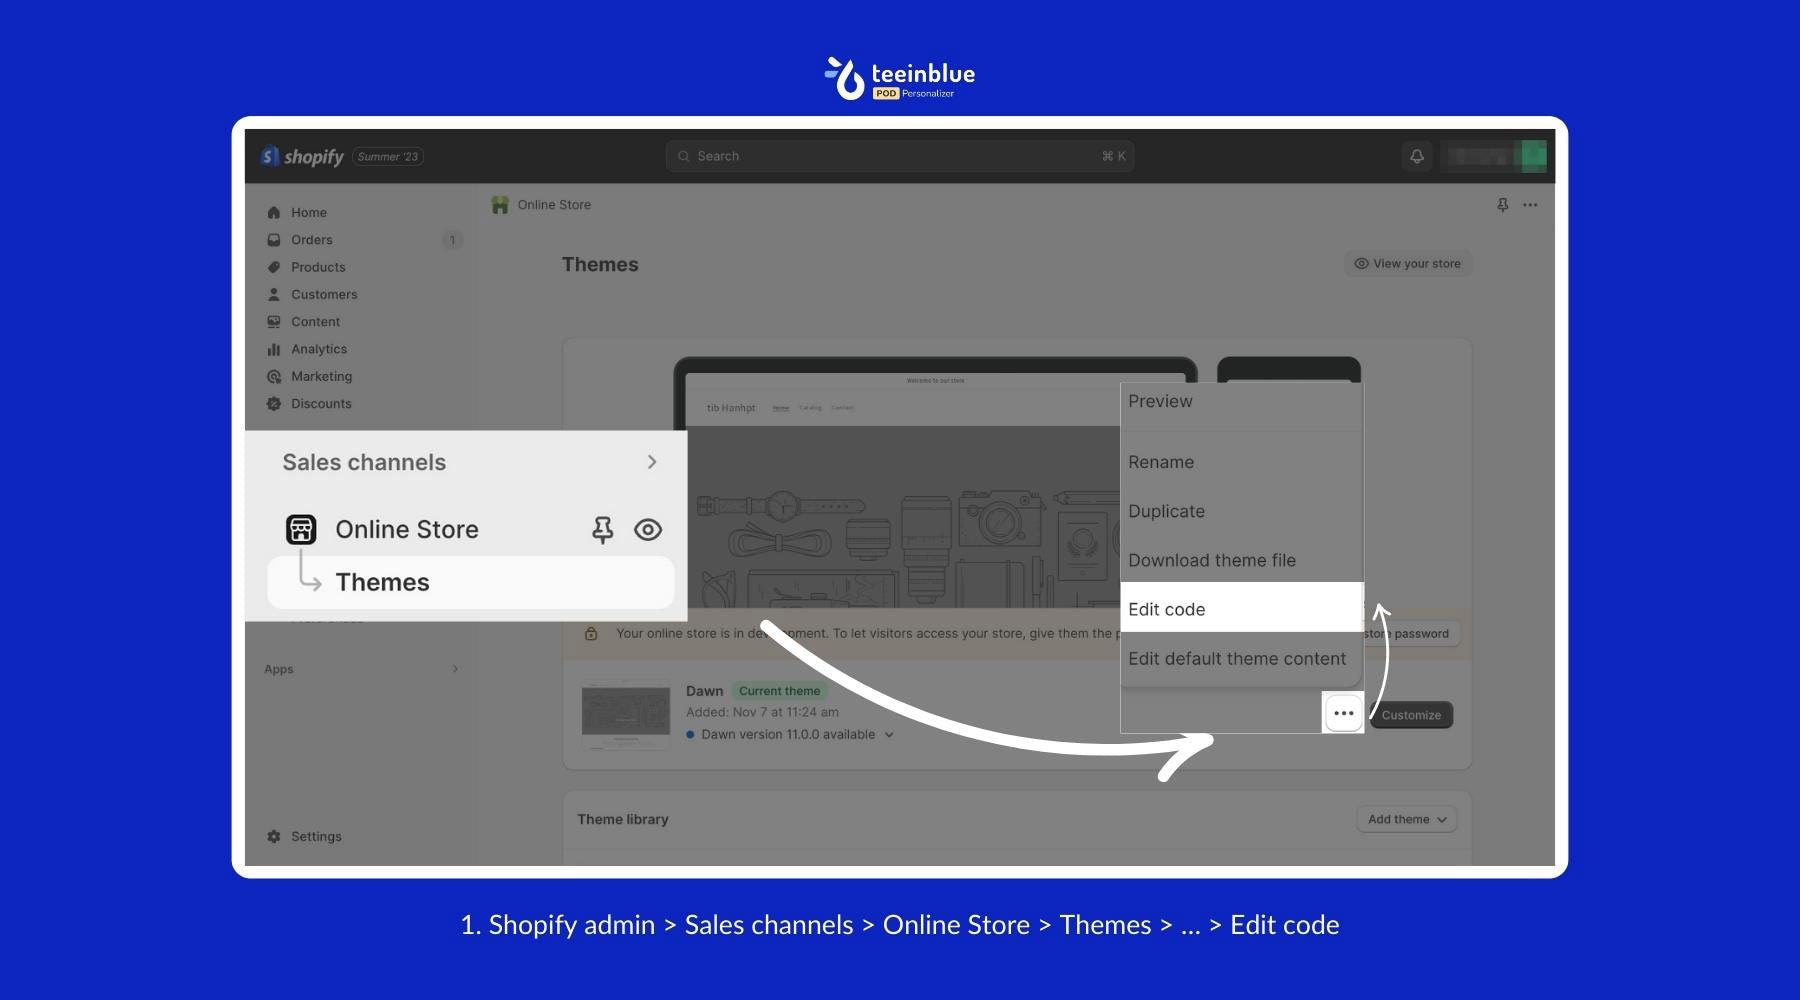The height and width of the screenshot is (1000, 1800).
Task: View the Analytics section
Action: pyautogui.click(x=319, y=348)
